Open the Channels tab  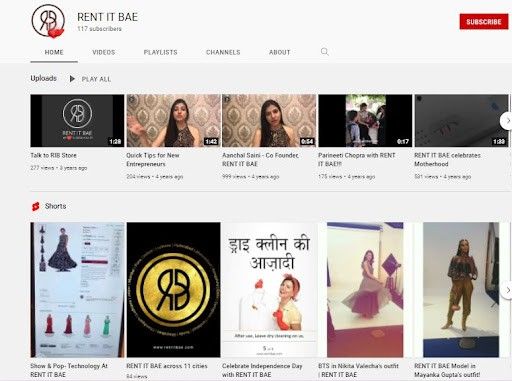pos(223,52)
